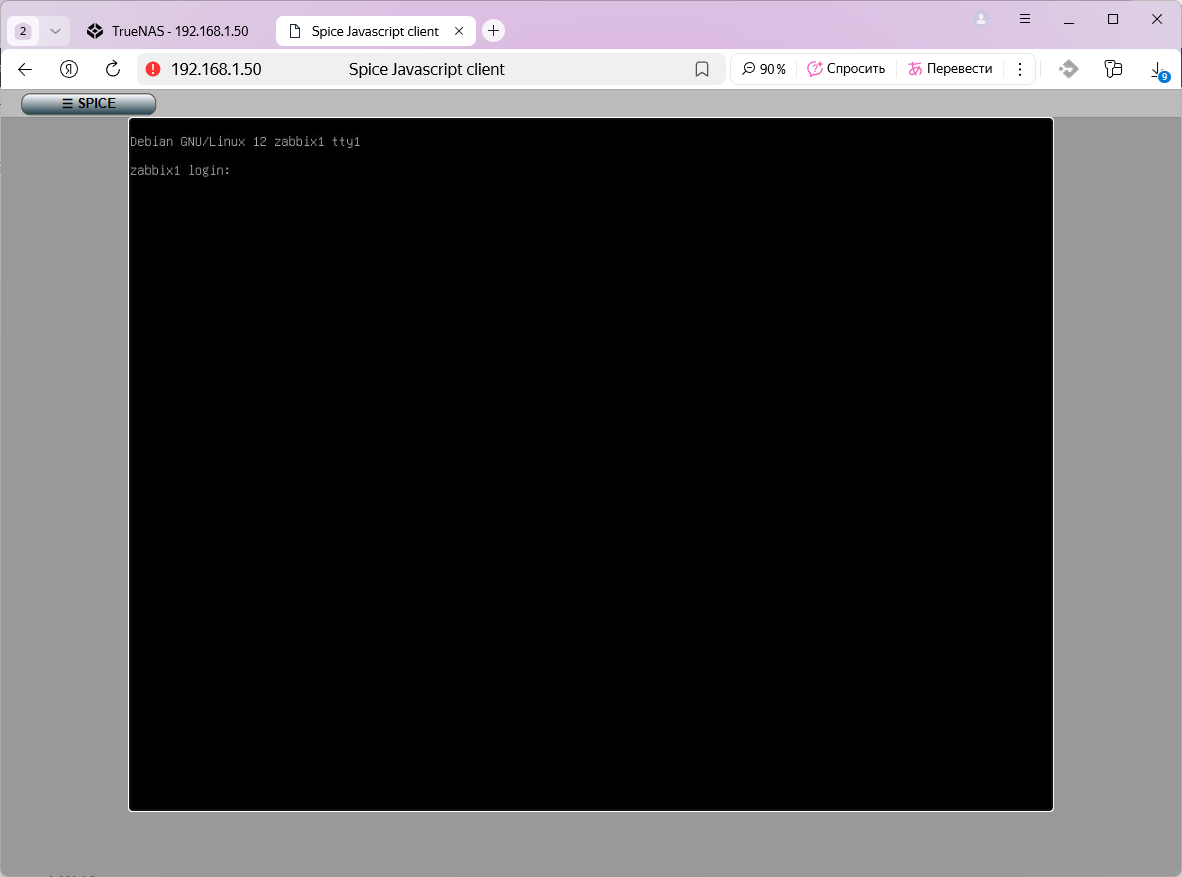
Task: Select the Spice Javascript client tab
Action: click(375, 31)
